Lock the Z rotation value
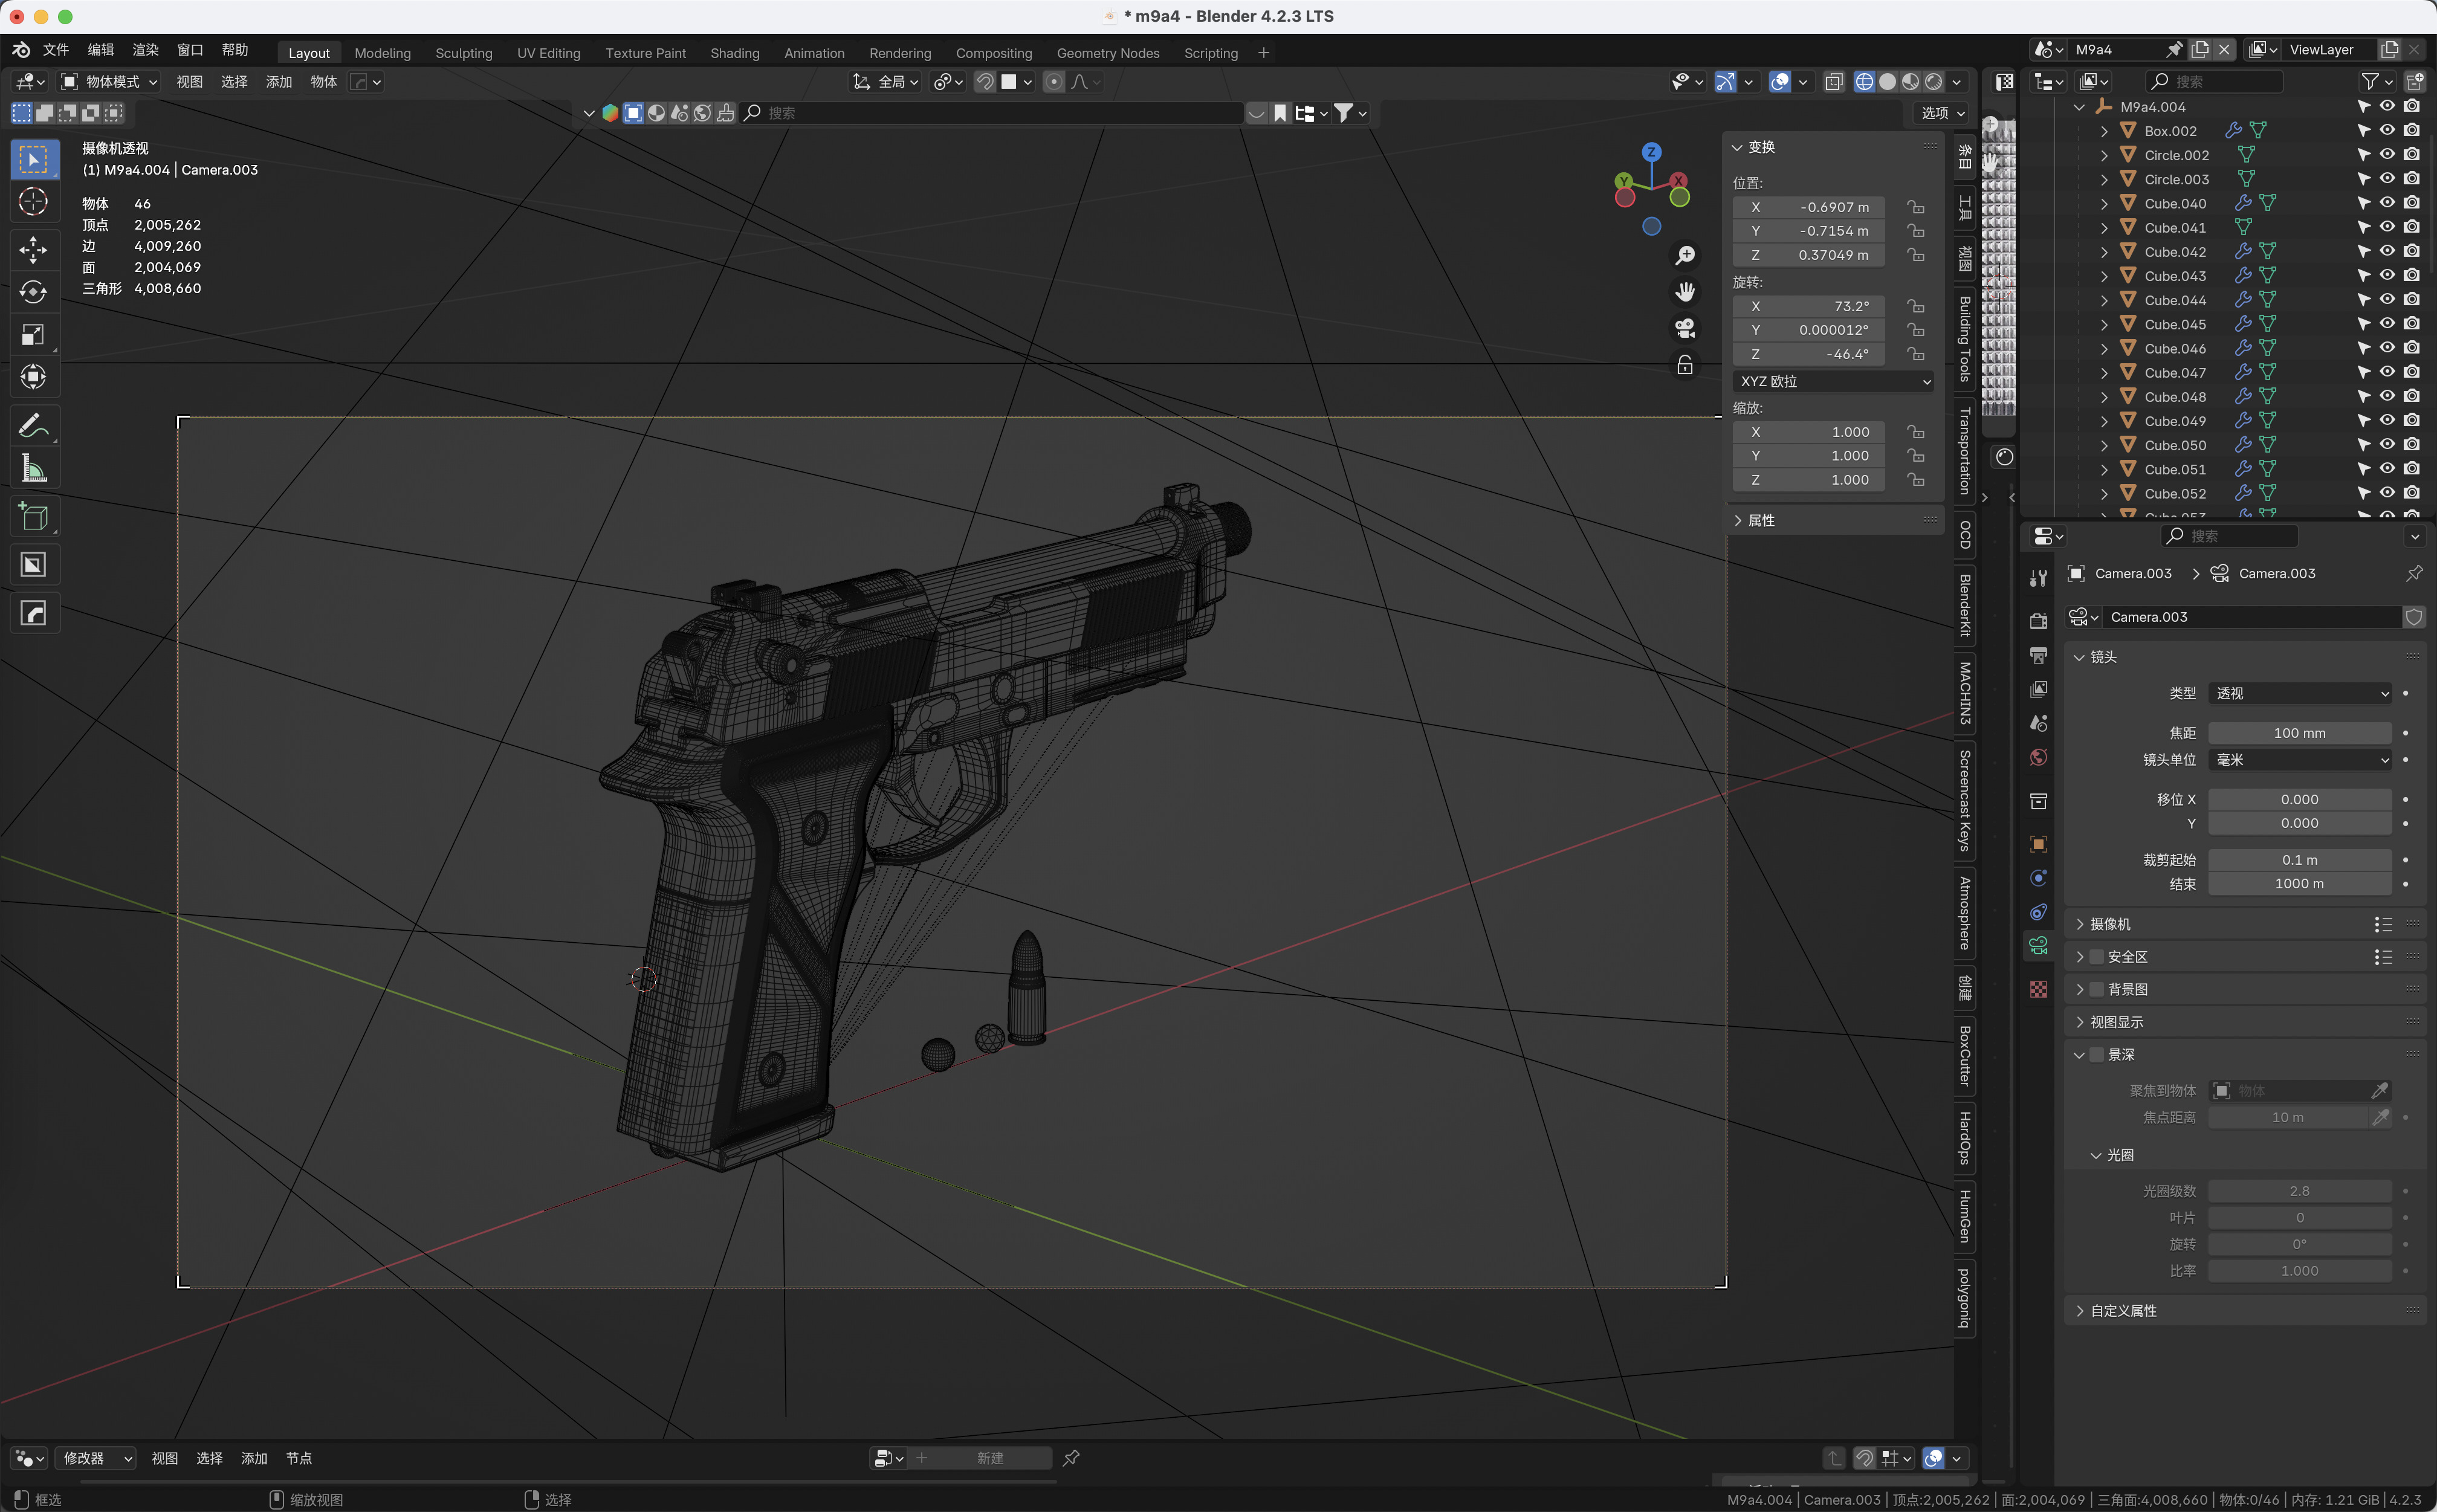This screenshot has width=2437, height=1512. [x=1915, y=354]
